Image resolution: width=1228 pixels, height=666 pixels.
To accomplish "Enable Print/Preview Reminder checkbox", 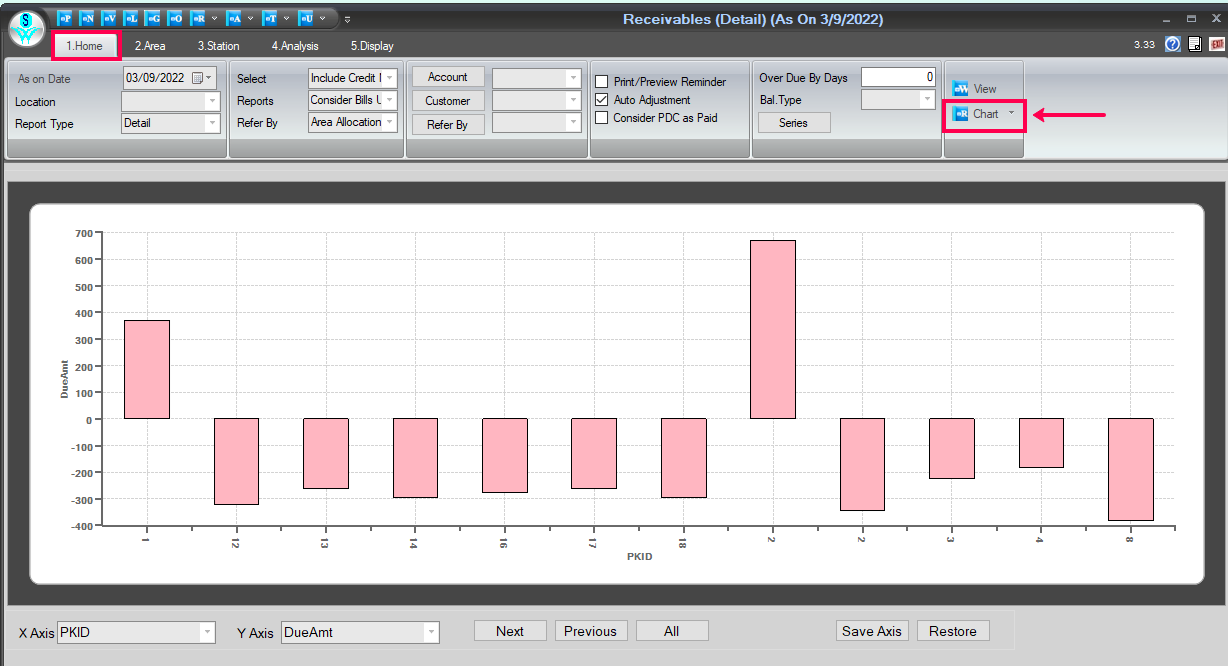I will point(602,82).
